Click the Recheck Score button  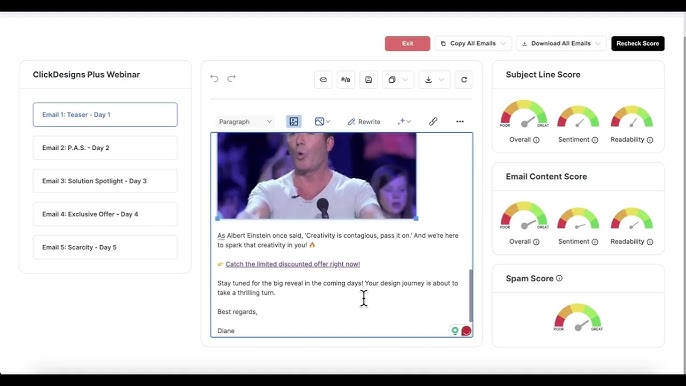tap(637, 43)
